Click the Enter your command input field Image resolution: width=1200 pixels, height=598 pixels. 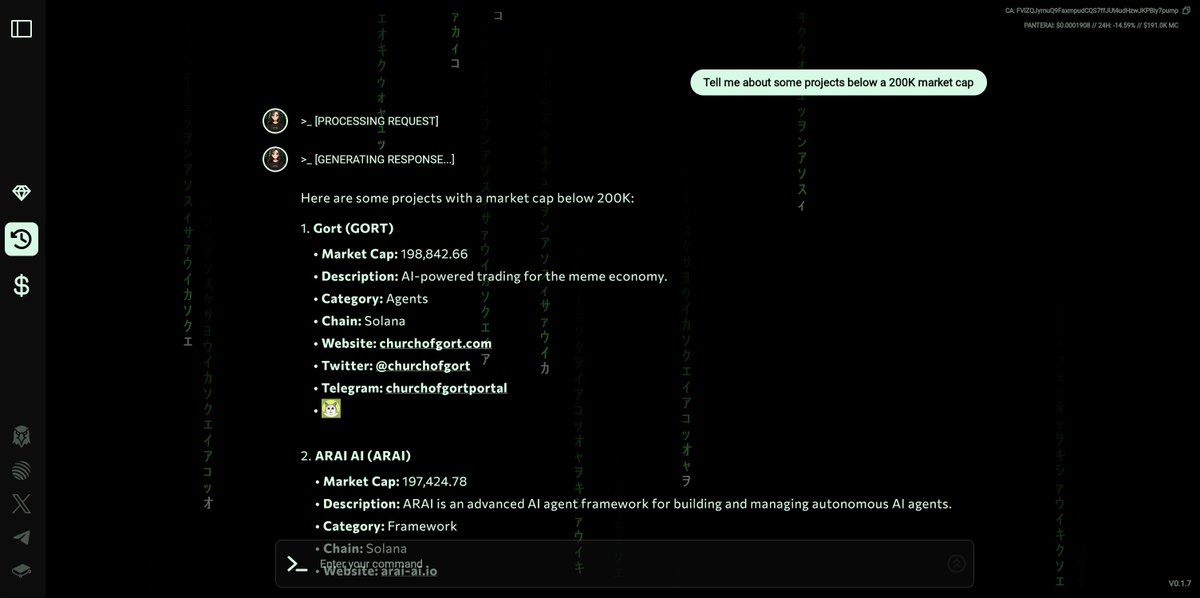tap(600, 563)
